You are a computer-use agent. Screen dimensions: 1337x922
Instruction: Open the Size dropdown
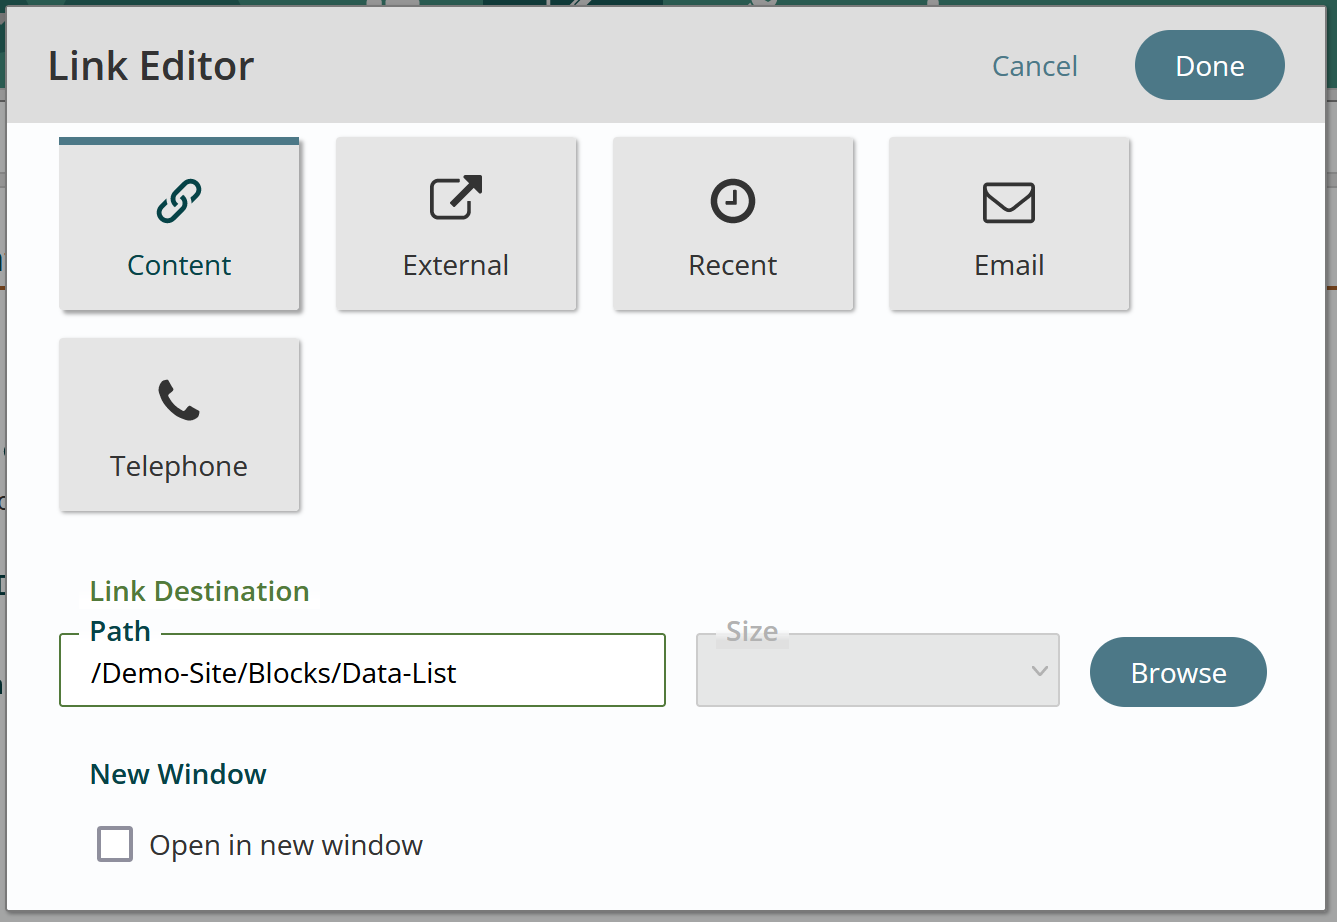[878, 670]
